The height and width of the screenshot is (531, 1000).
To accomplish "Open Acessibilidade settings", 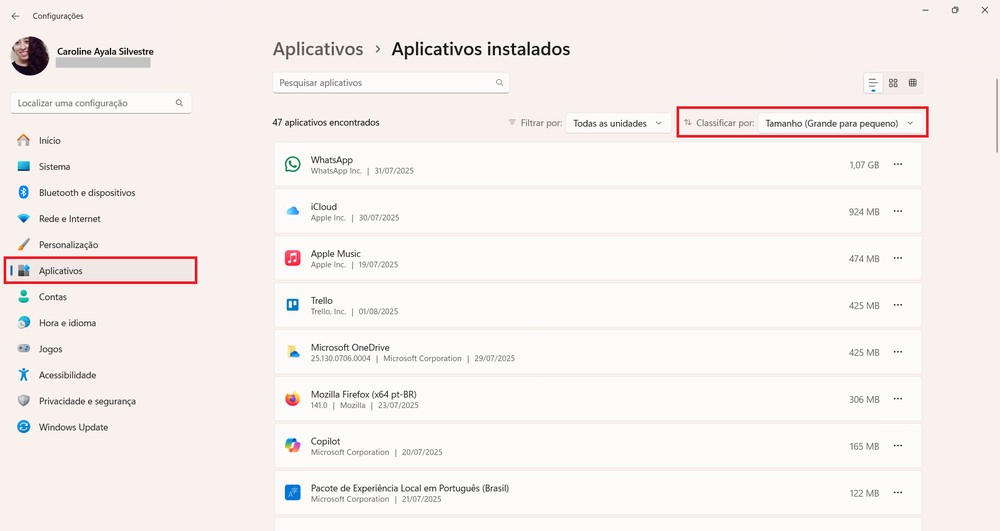I will (x=100, y=375).
